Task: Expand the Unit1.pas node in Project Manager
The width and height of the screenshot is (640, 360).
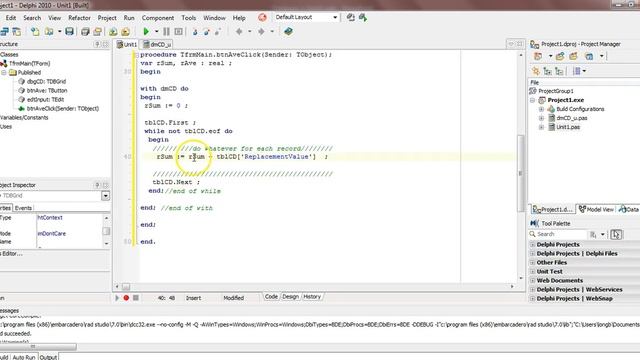Action: (542, 127)
